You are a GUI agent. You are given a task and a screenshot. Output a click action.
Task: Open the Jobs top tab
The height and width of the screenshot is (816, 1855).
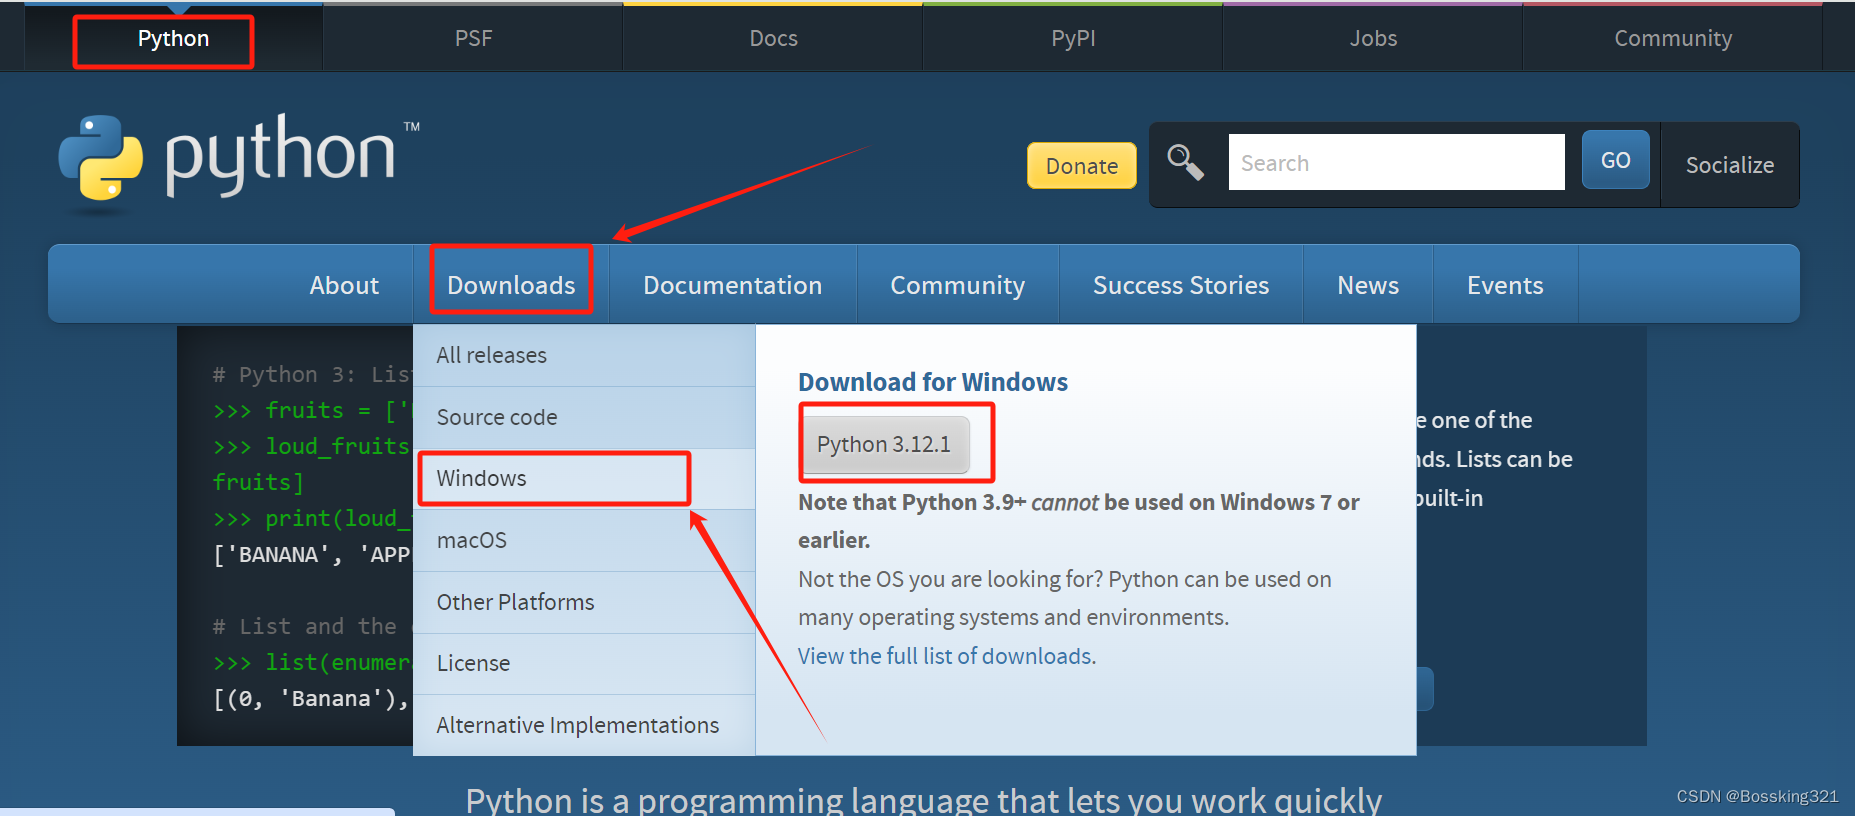tap(1373, 38)
